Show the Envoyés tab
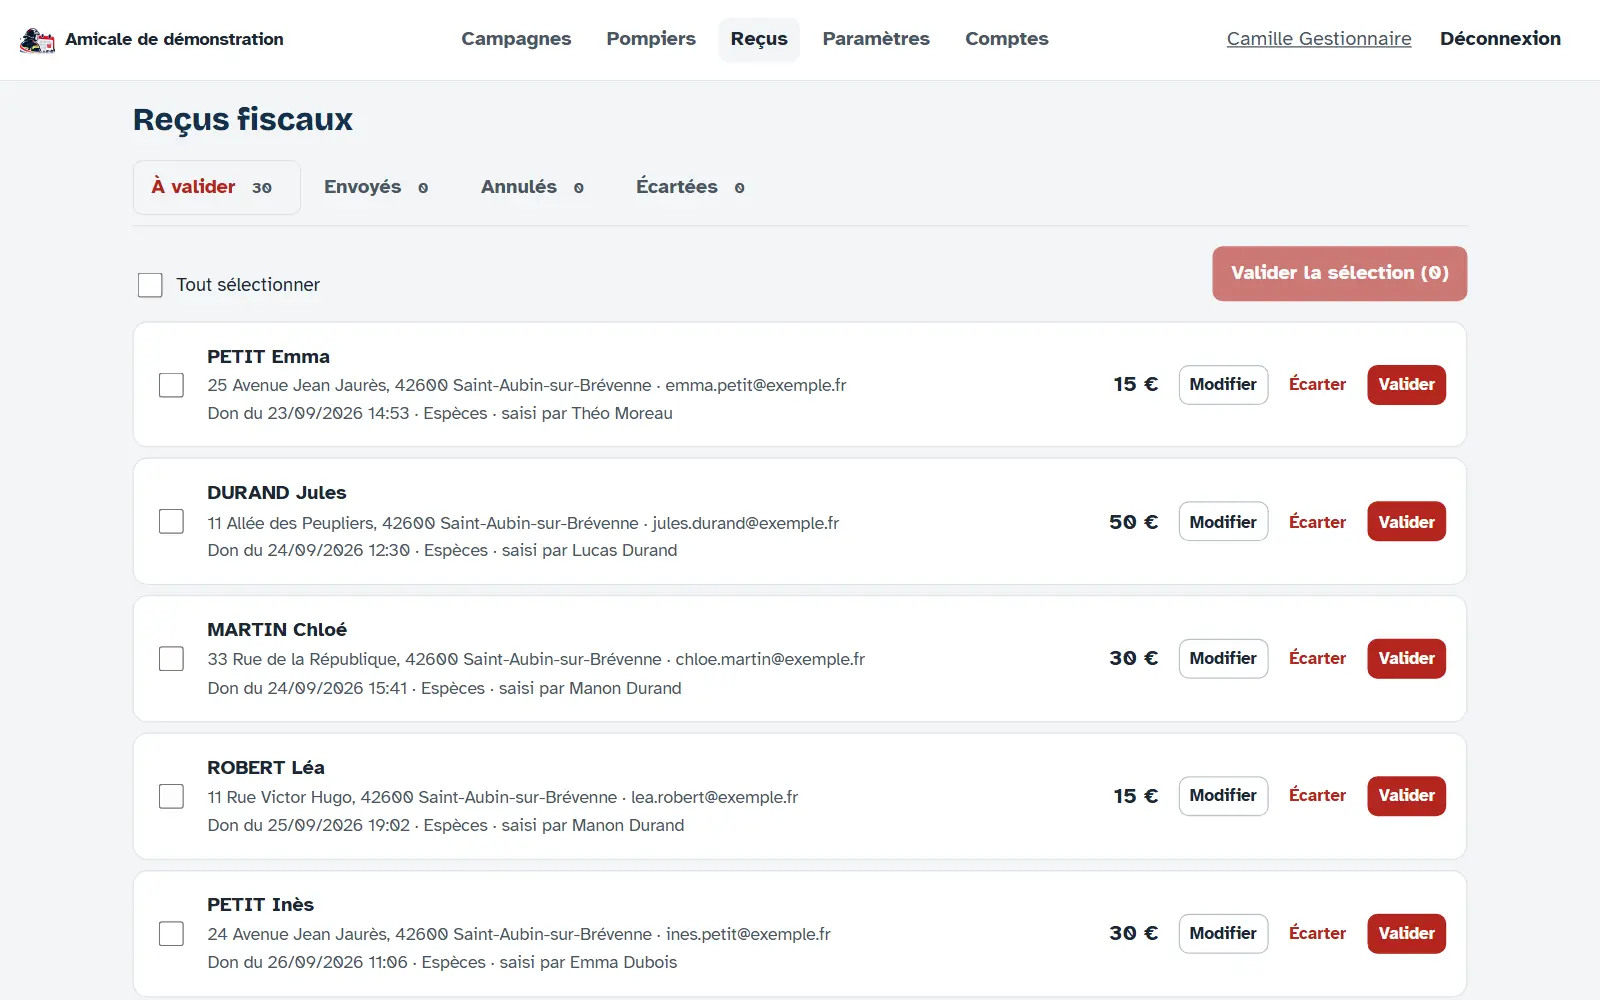Screen dimensions: 1600x1000 pos(376,187)
